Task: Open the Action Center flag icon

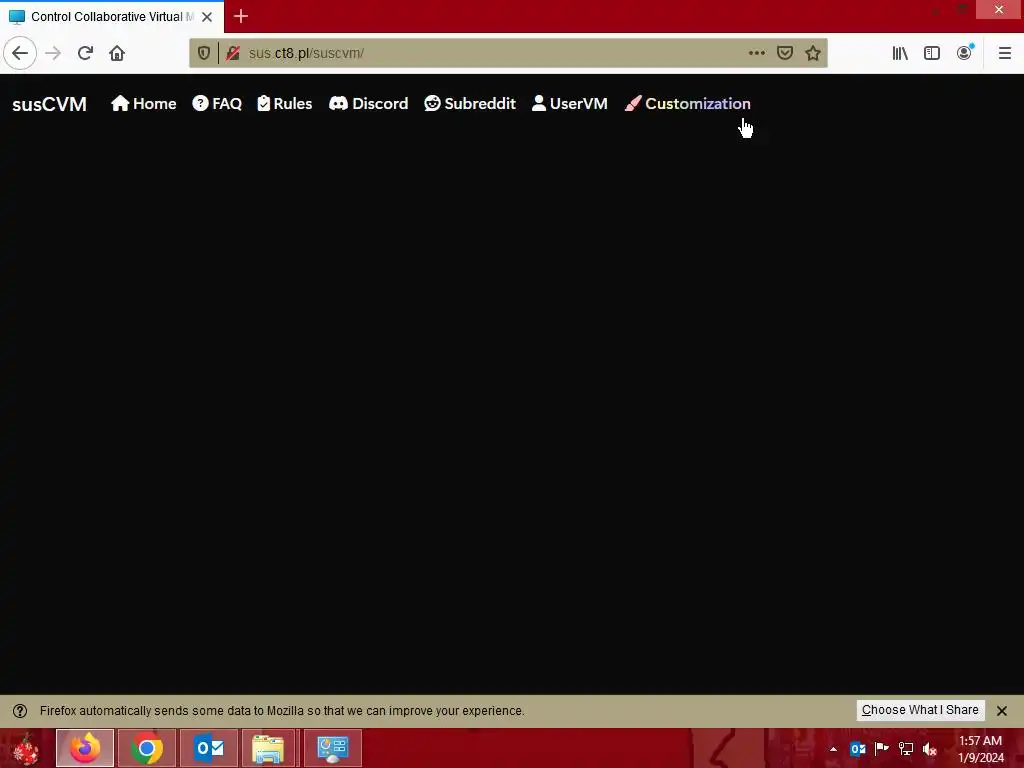Action: click(x=882, y=749)
